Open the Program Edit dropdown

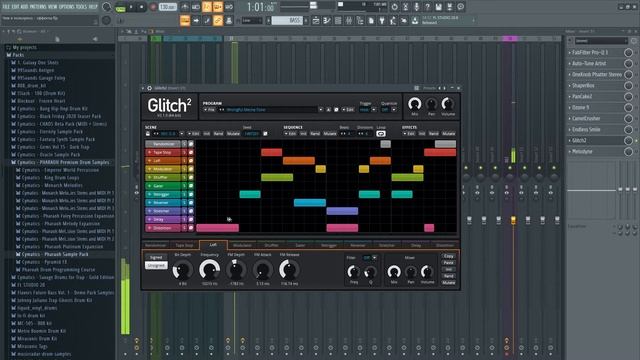[x=349, y=110]
